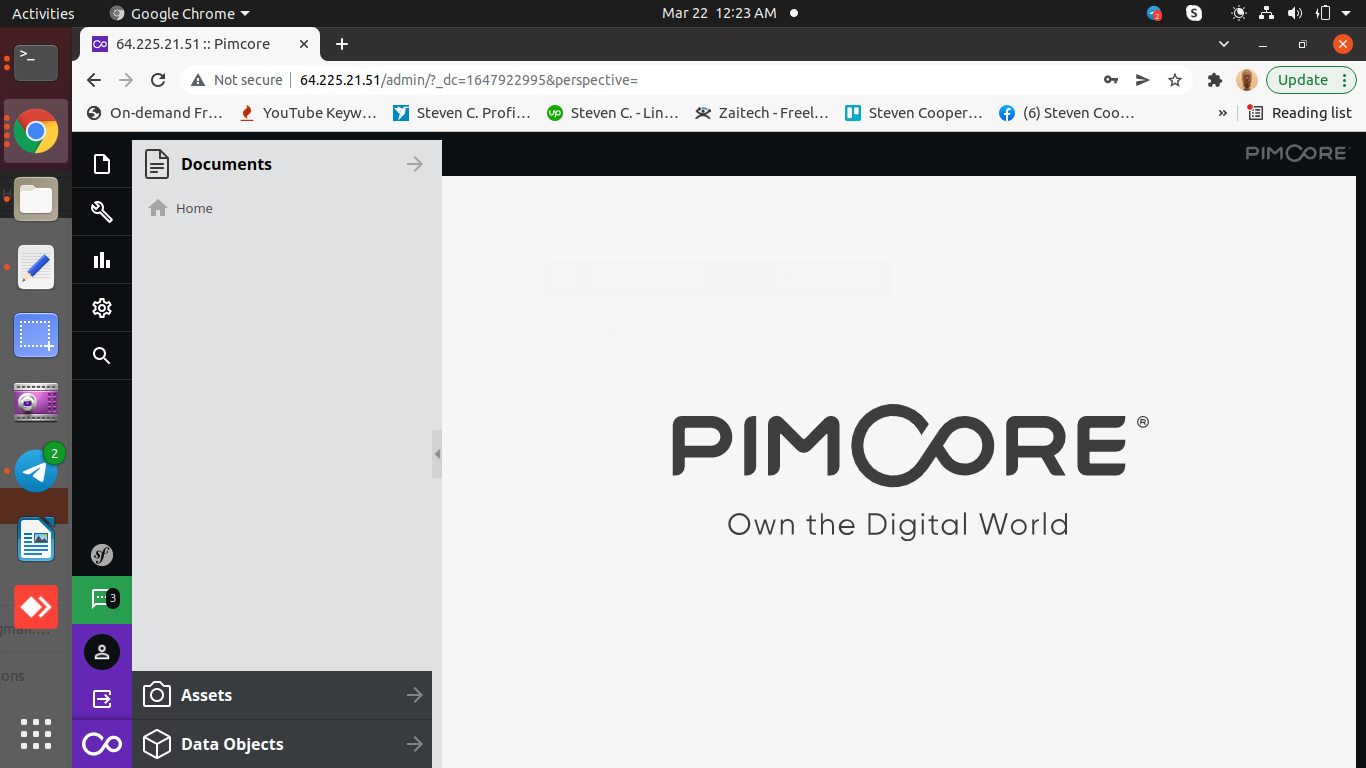The image size is (1366, 768).
Task: Click the Not secure site info
Action: pos(236,80)
